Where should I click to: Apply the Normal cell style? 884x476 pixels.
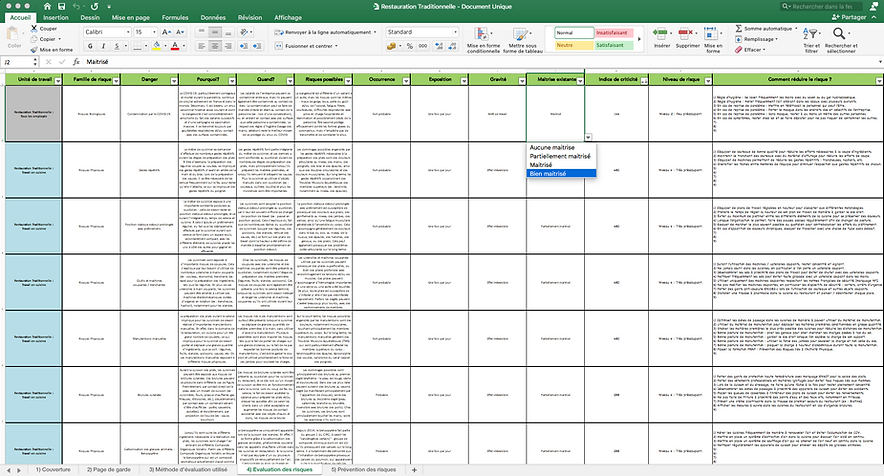574,33
